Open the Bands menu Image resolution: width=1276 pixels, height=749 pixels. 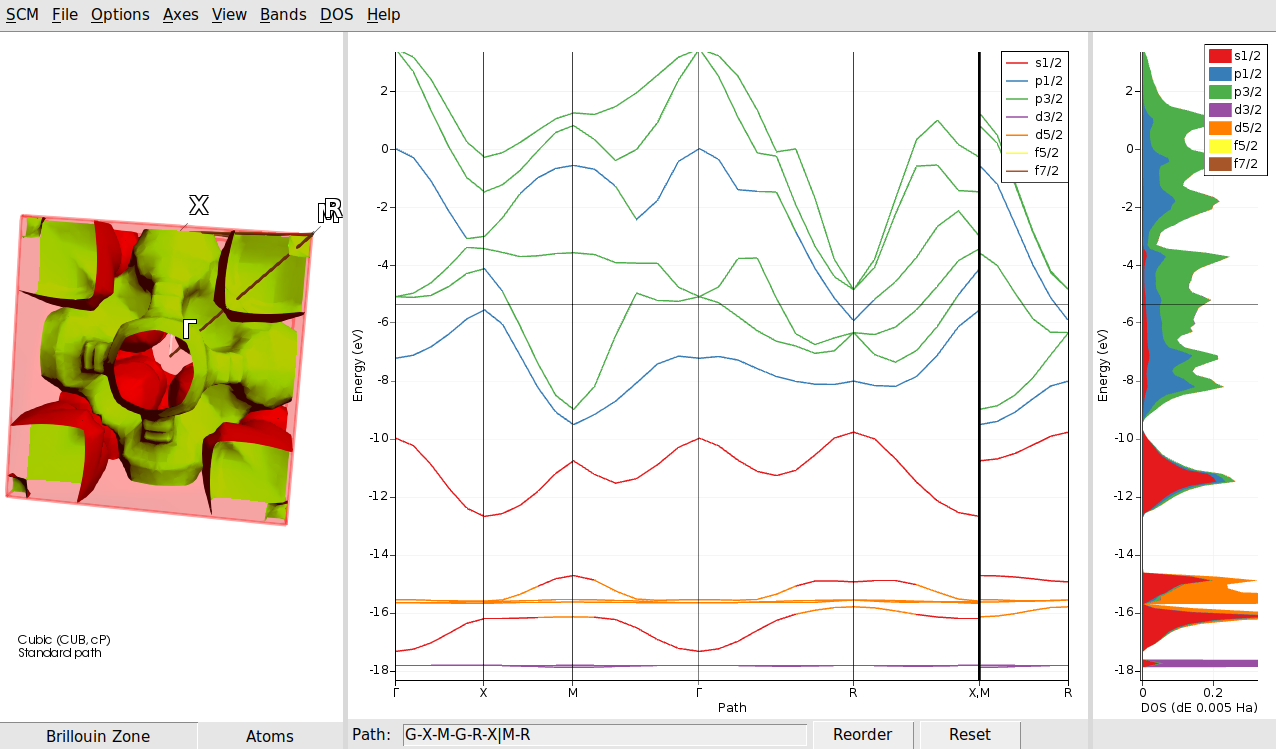click(x=282, y=14)
